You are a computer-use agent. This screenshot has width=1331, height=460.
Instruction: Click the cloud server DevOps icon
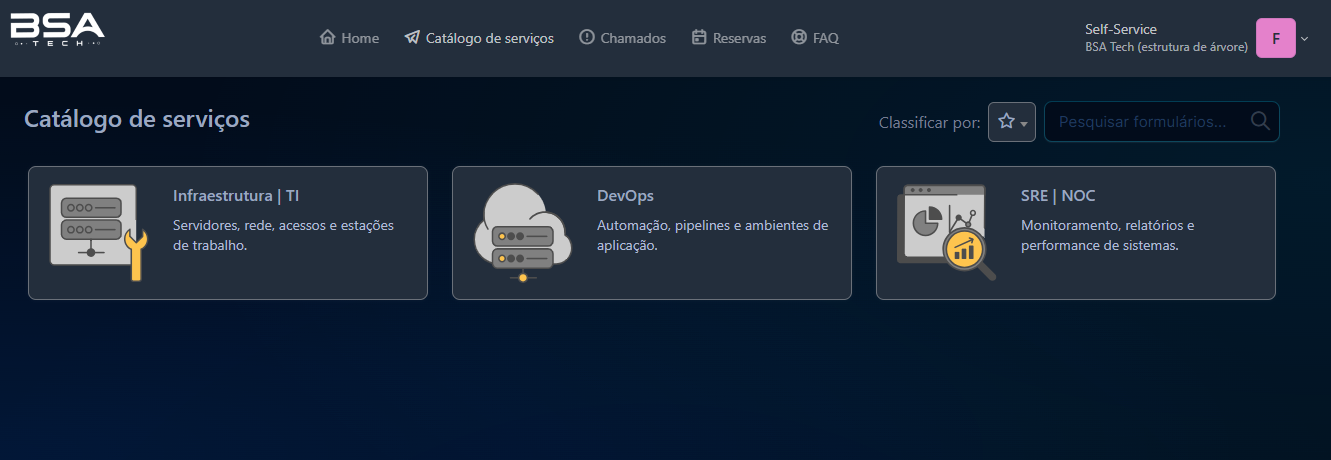(x=521, y=234)
